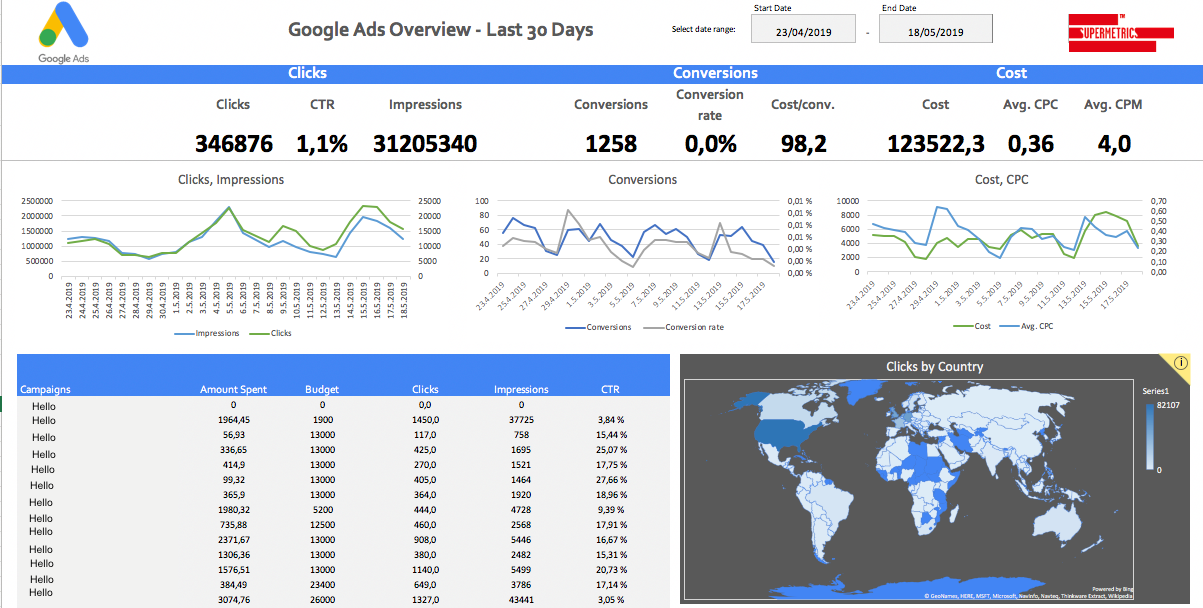The width and height of the screenshot is (1203, 608).
Task: Select the total clicks value 346876
Action: pos(233,144)
